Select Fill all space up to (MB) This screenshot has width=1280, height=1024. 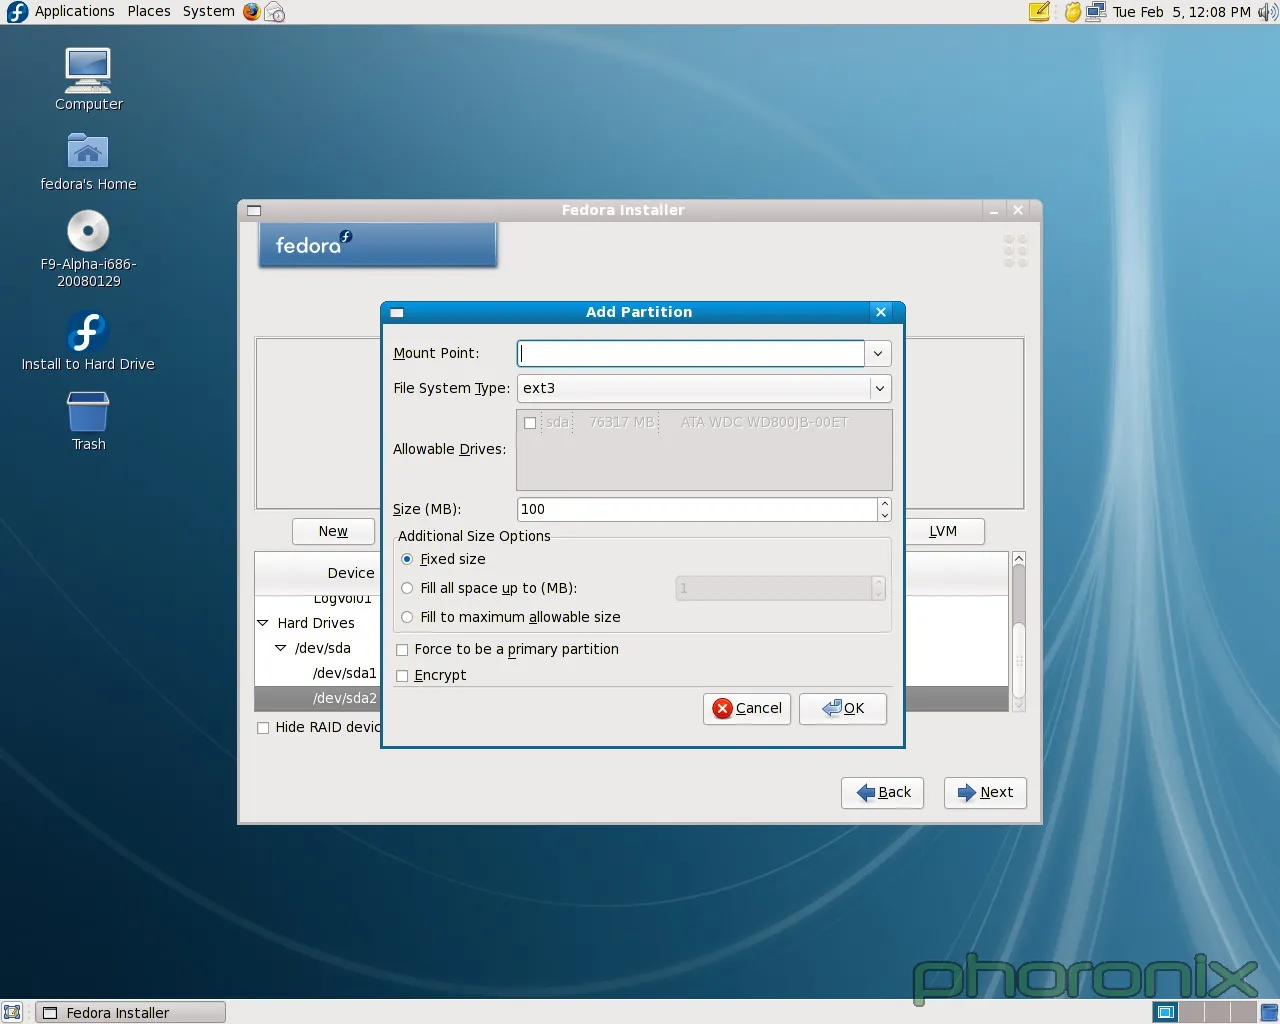coord(407,588)
